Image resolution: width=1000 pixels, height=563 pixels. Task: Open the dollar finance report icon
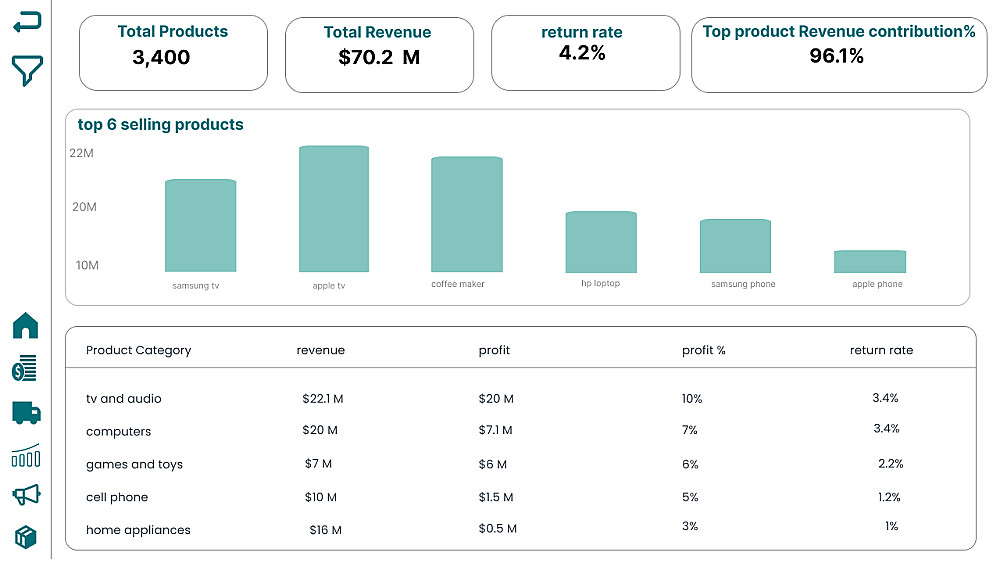[x=26, y=371]
